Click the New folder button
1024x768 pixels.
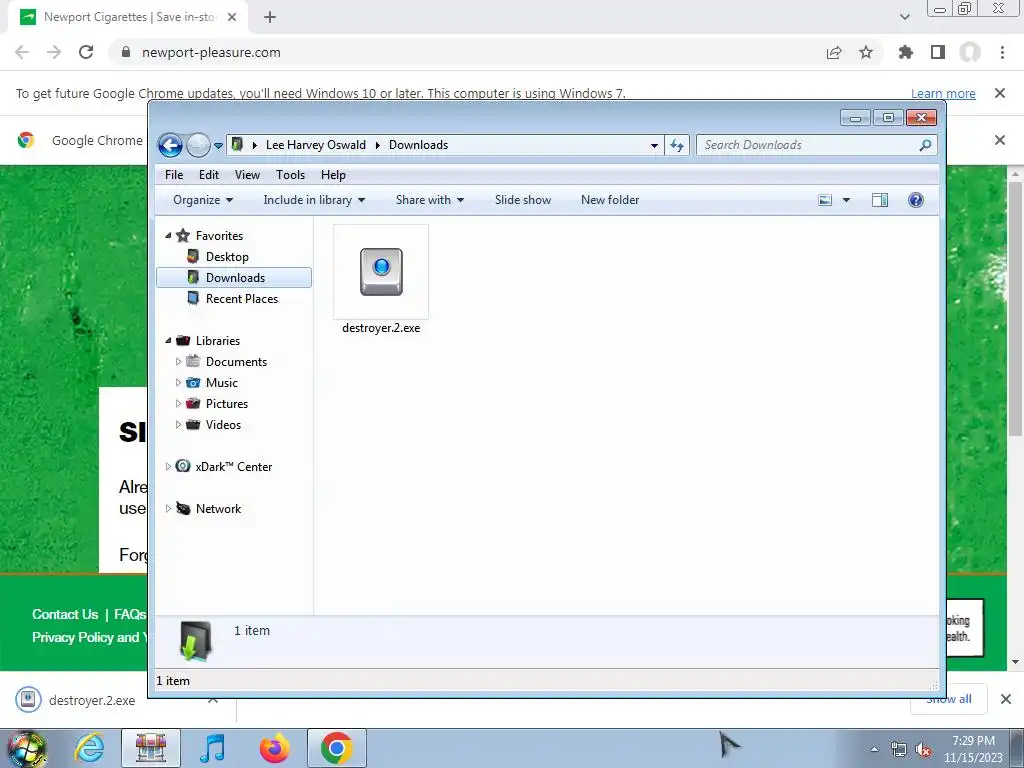point(610,200)
